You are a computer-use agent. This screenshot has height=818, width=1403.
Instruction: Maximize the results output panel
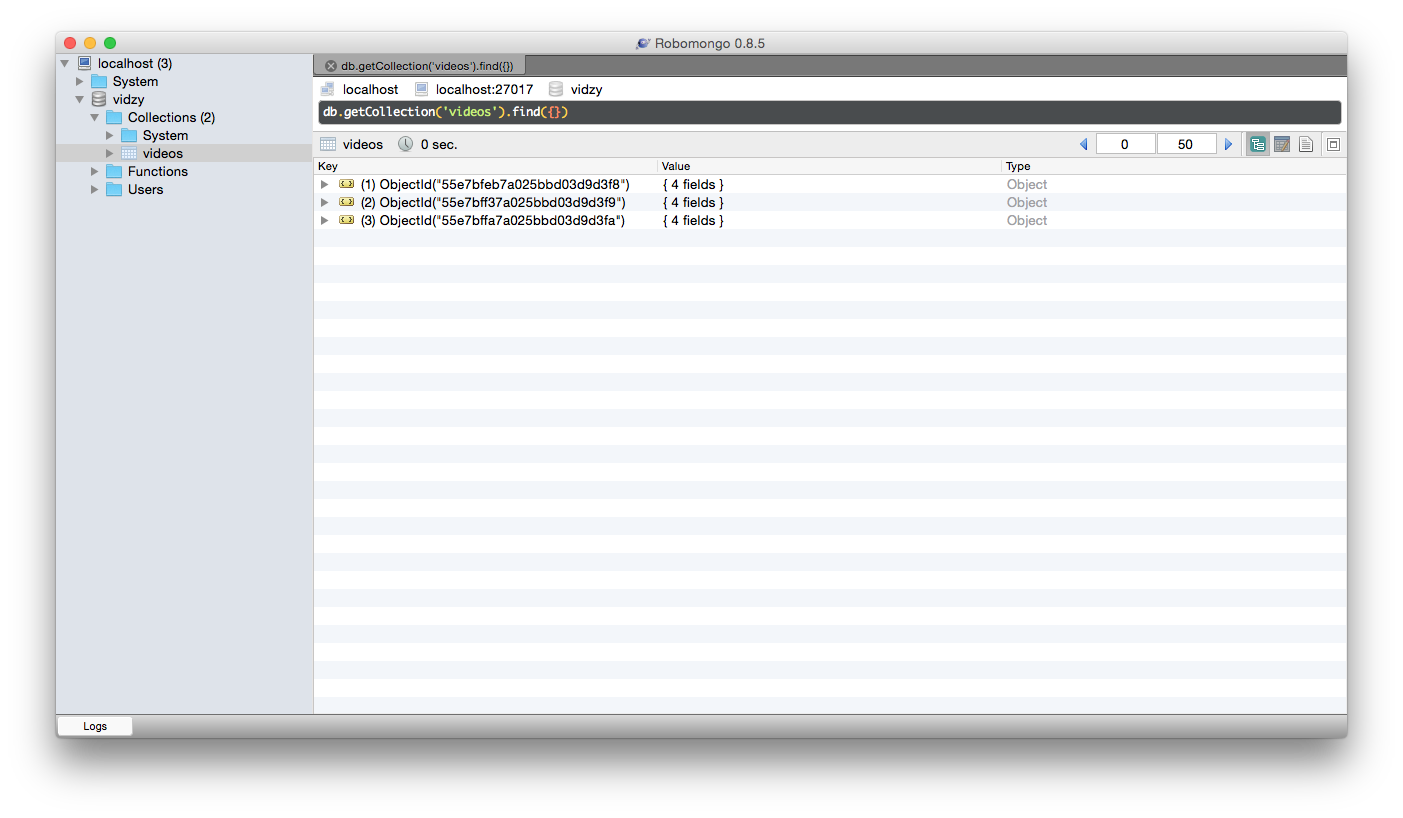click(x=1333, y=144)
